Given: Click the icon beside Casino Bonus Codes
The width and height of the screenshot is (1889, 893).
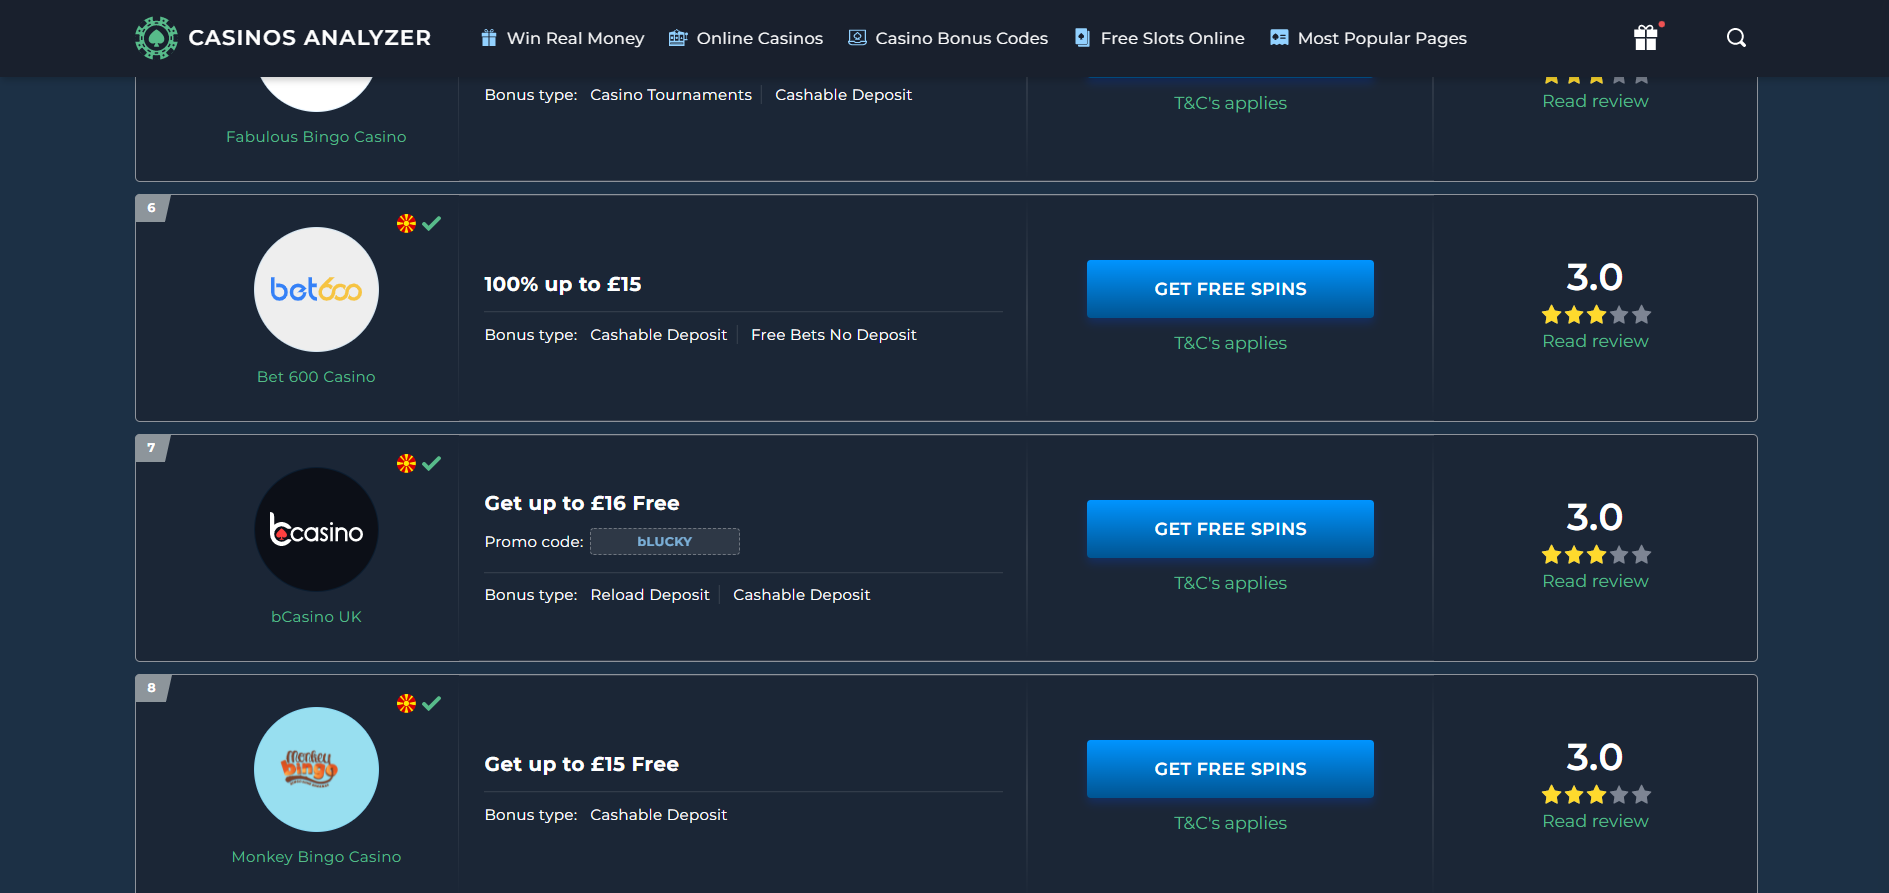Looking at the screenshot, I should click(x=857, y=38).
